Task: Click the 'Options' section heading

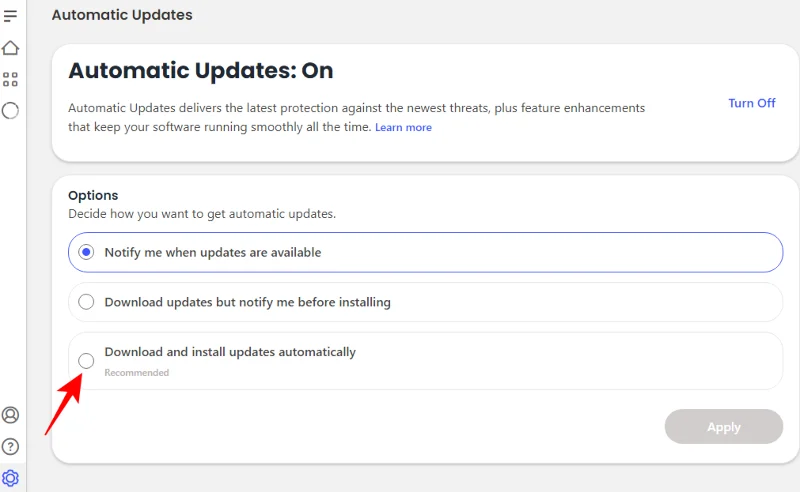Action: [93, 196]
